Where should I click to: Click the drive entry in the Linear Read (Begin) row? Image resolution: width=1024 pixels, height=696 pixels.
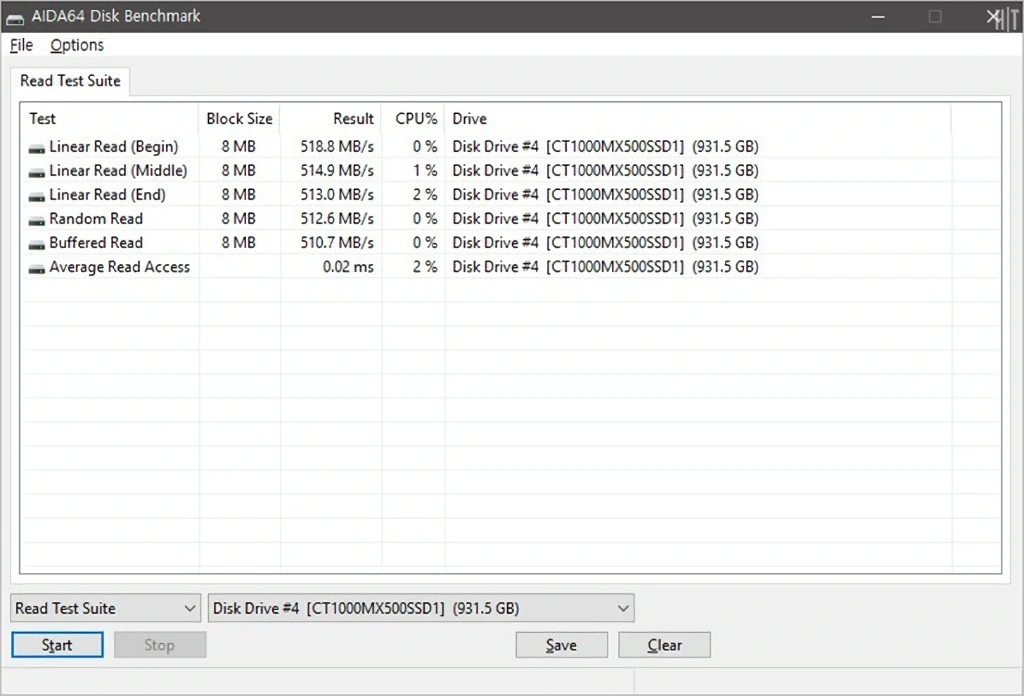(605, 147)
